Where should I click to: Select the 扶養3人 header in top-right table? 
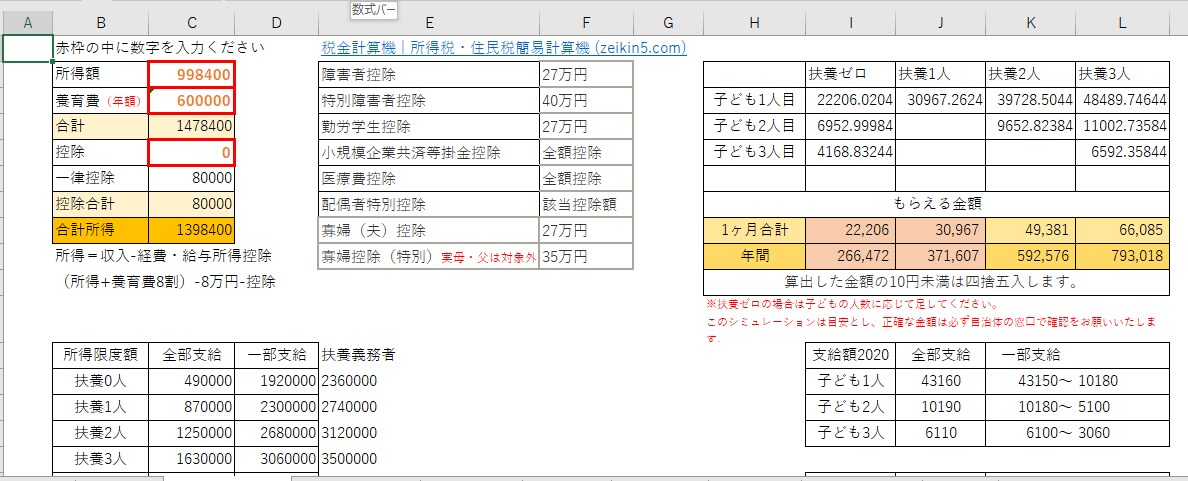(x=1123, y=74)
